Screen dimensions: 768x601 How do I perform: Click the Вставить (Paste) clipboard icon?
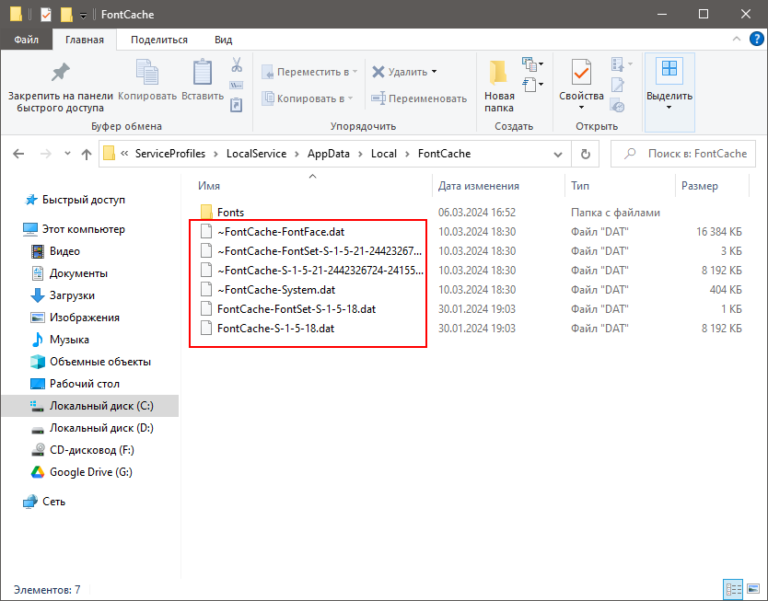coord(203,74)
